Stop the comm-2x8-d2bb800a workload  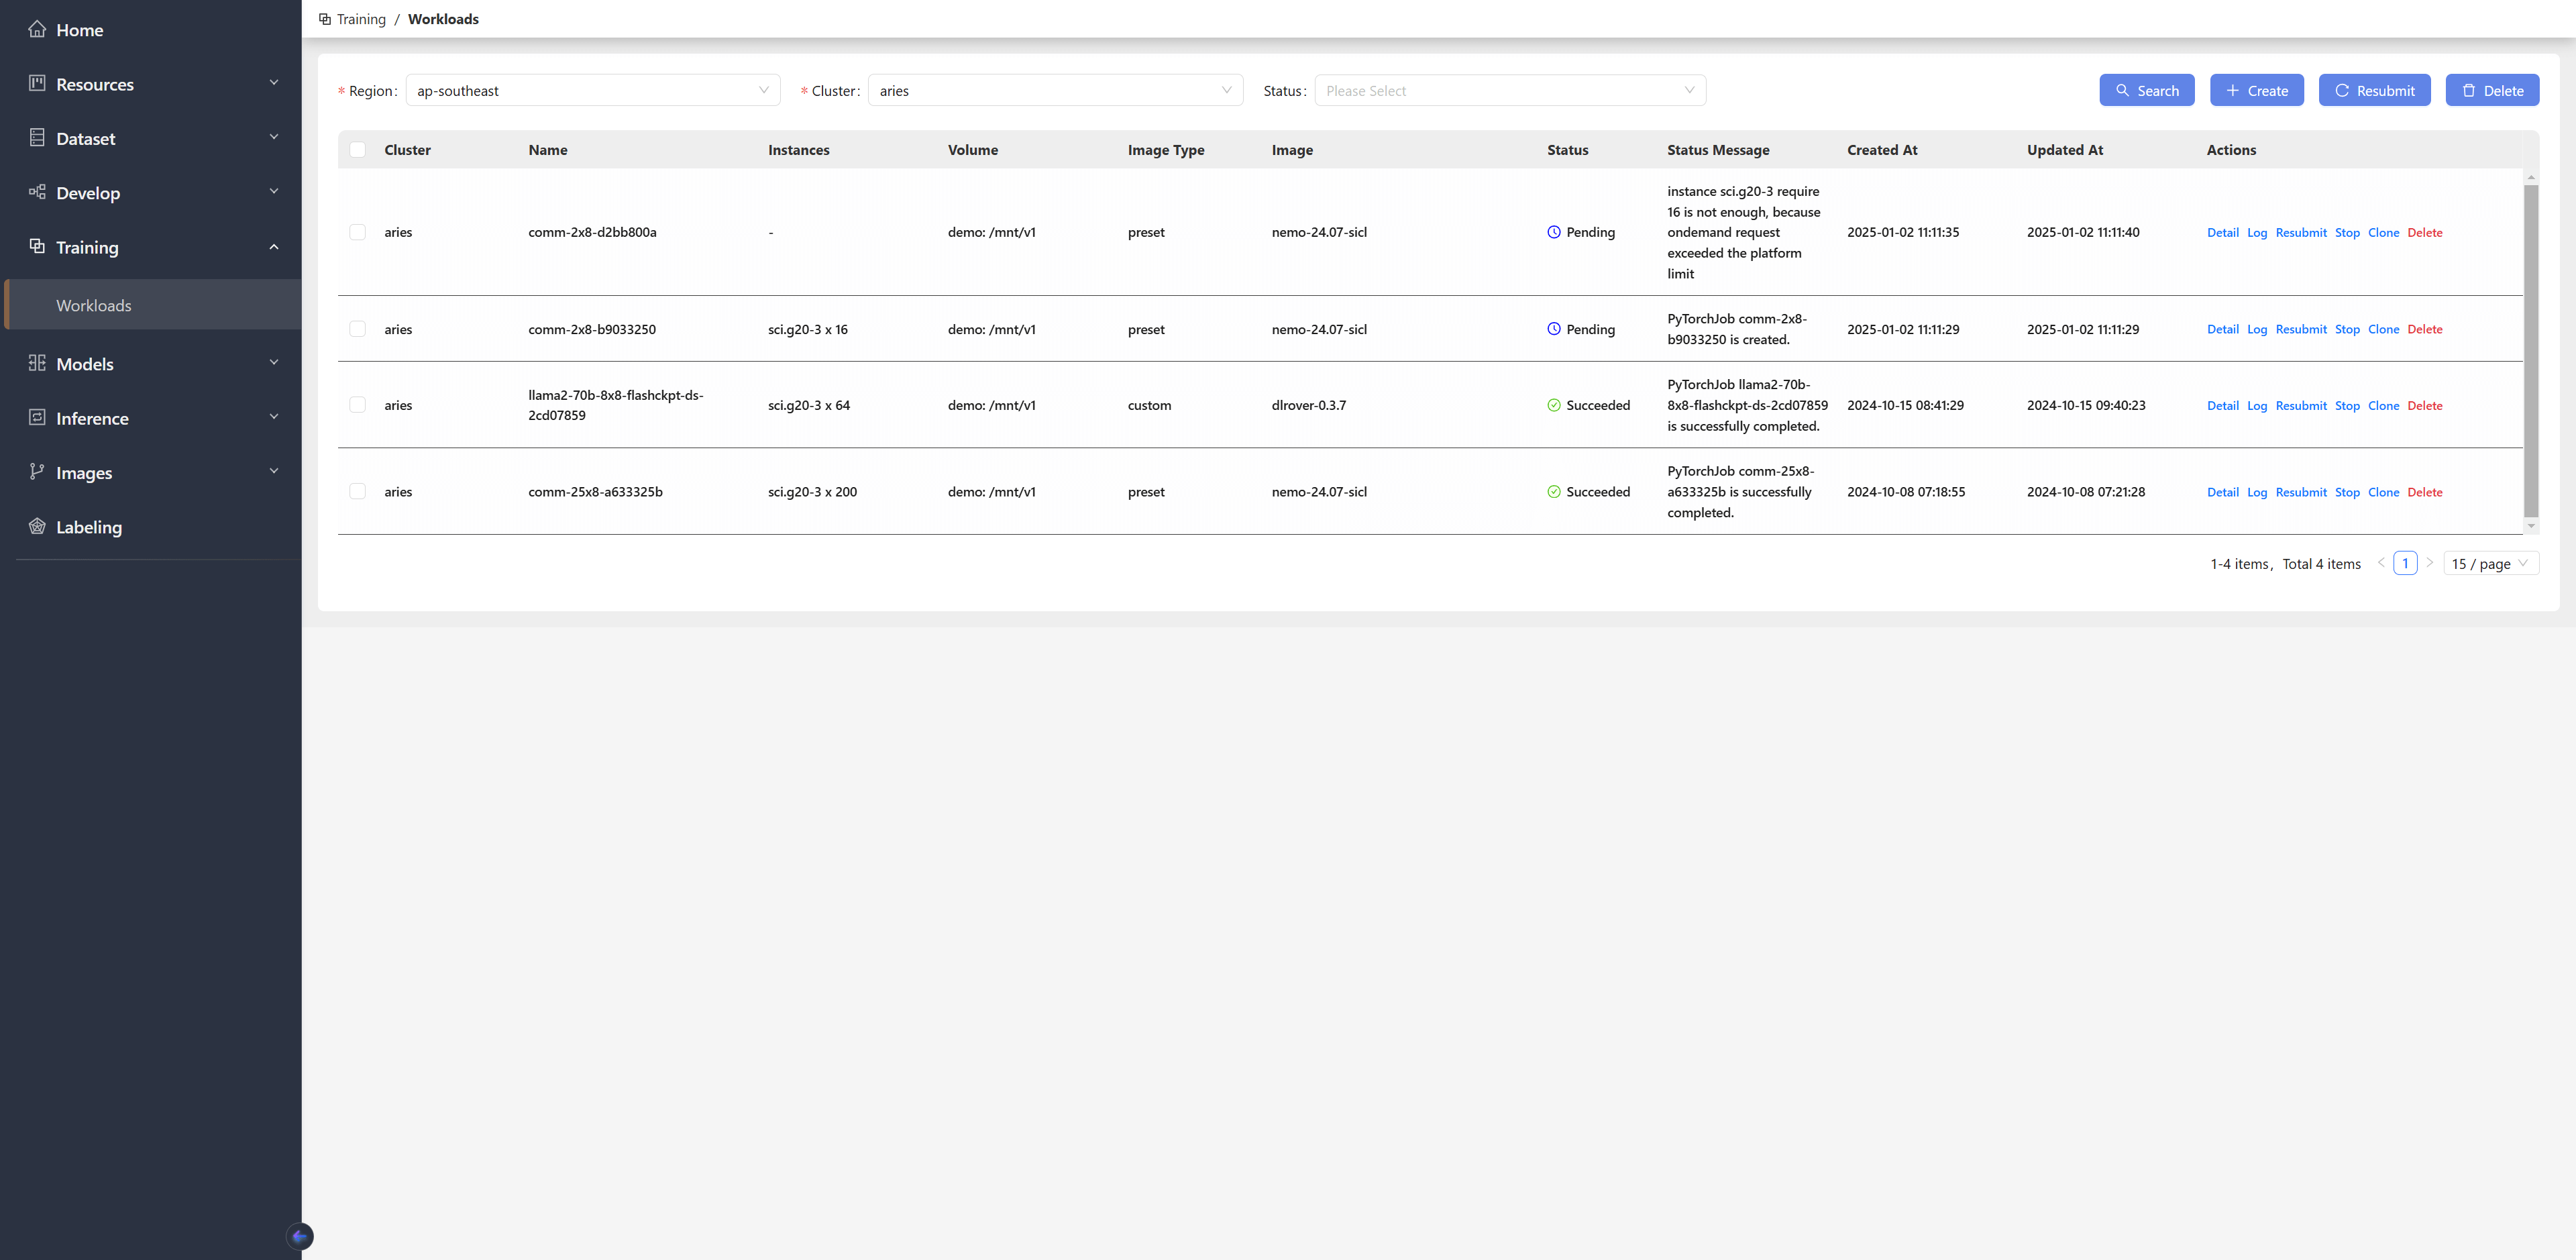pos(2347,233)
